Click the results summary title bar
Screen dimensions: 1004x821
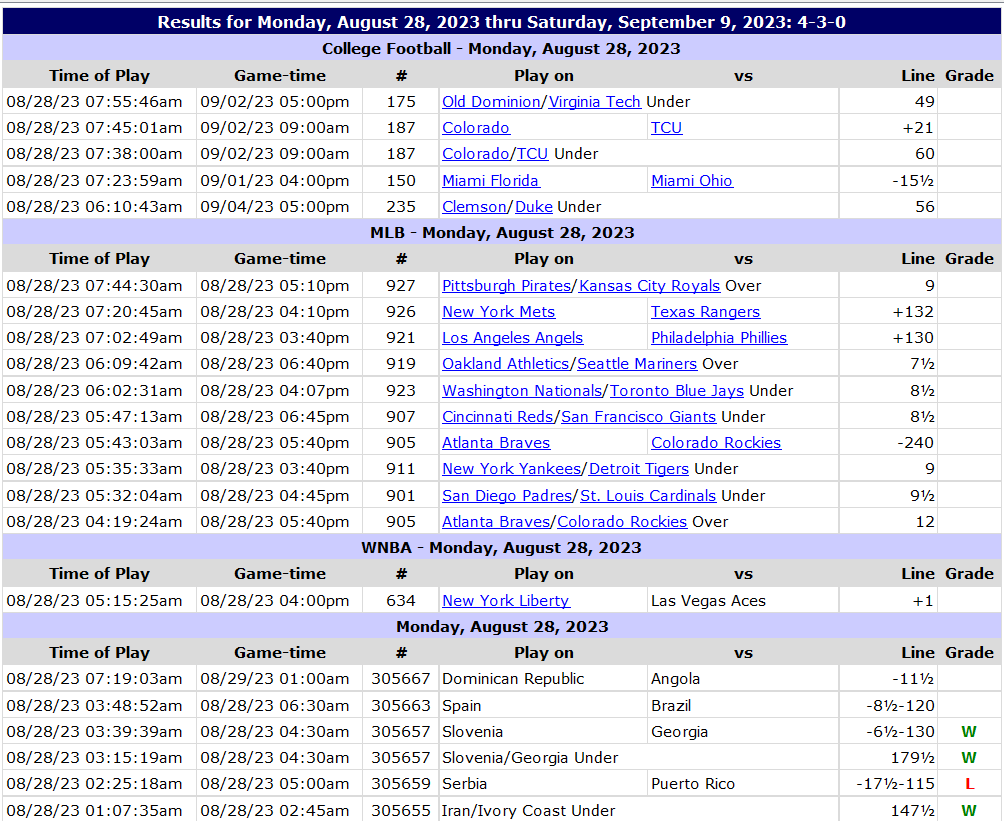501,22
